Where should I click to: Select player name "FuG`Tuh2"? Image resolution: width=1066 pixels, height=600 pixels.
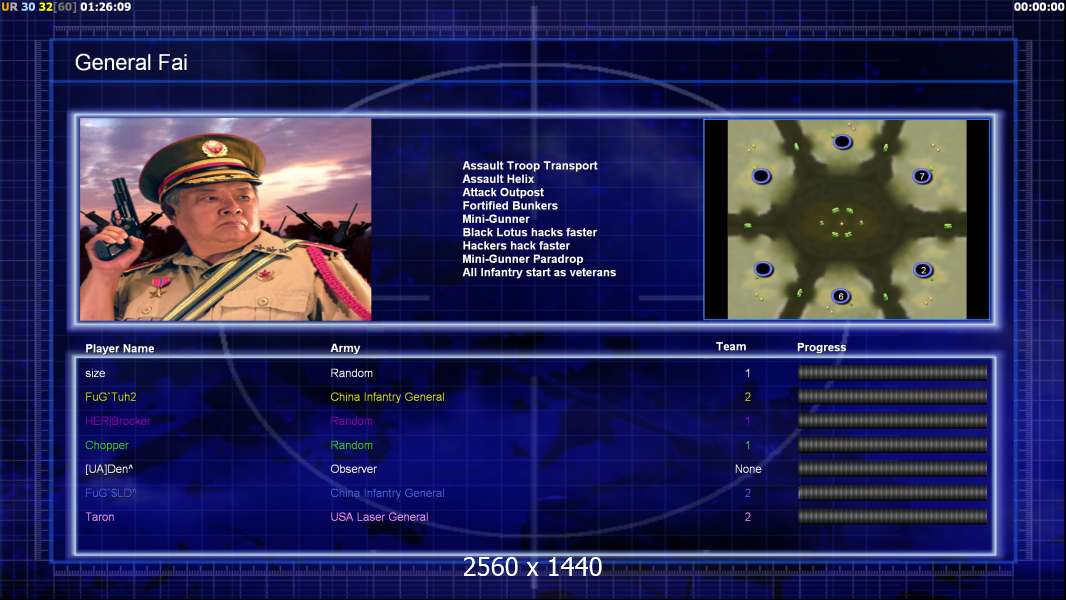tap(111, 397)
